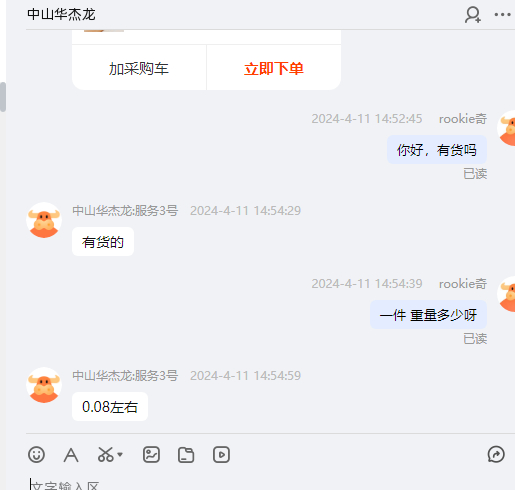Click the 加采购车 button
The width and height of the screenshot is (515, 490).
pos(139,68)
